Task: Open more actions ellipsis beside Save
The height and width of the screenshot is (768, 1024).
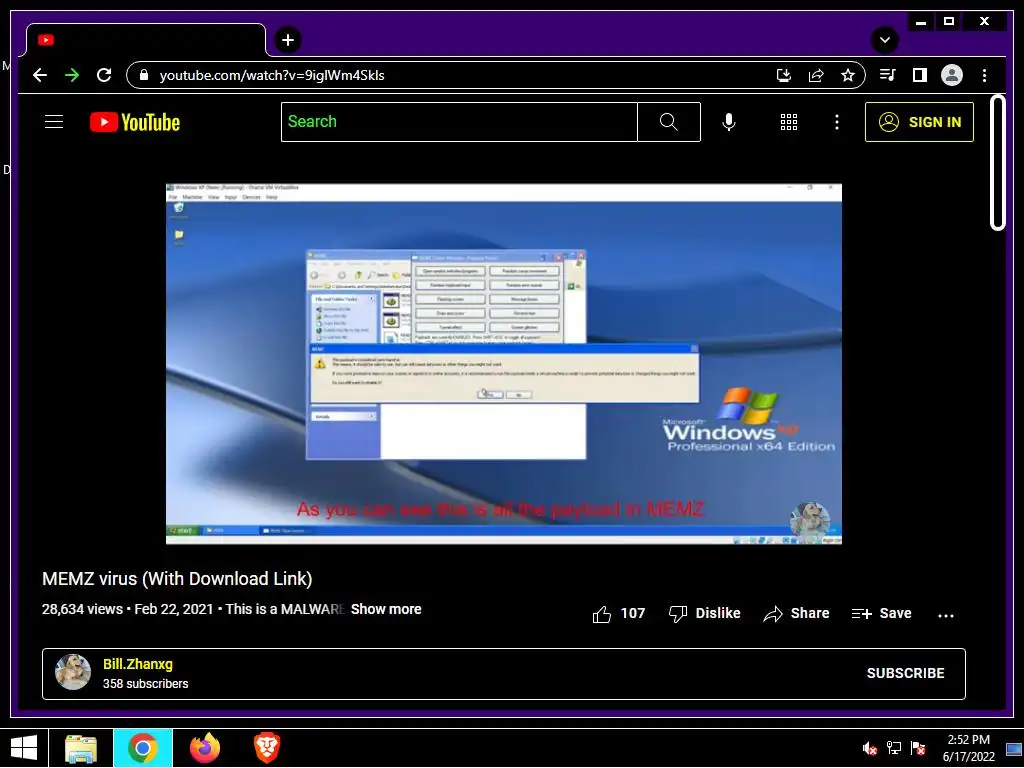Action: tap(946, 615)
